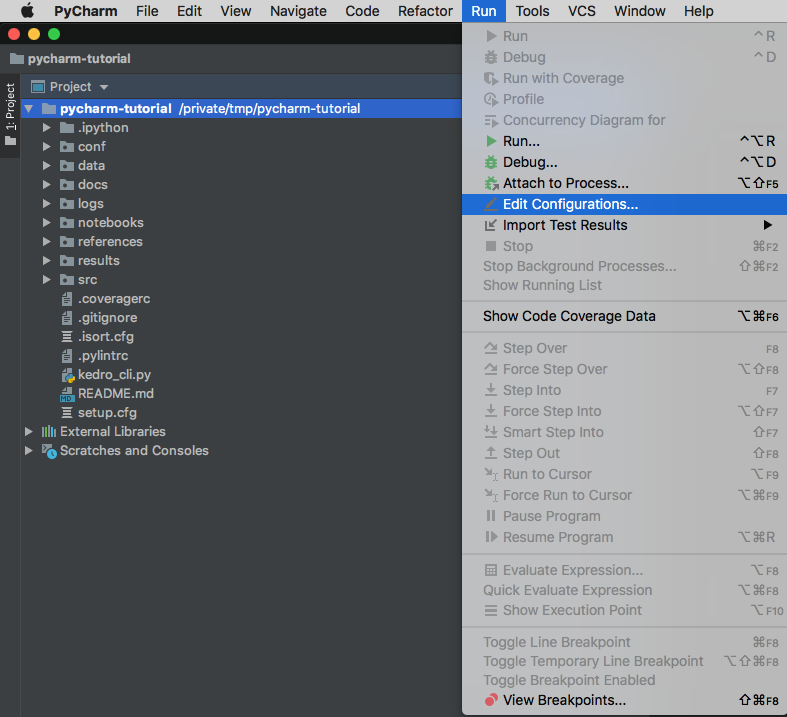This screenshot has height=717, width=787.
Task: Click the View Breakpoints red icon
Action: coord(490,700)
